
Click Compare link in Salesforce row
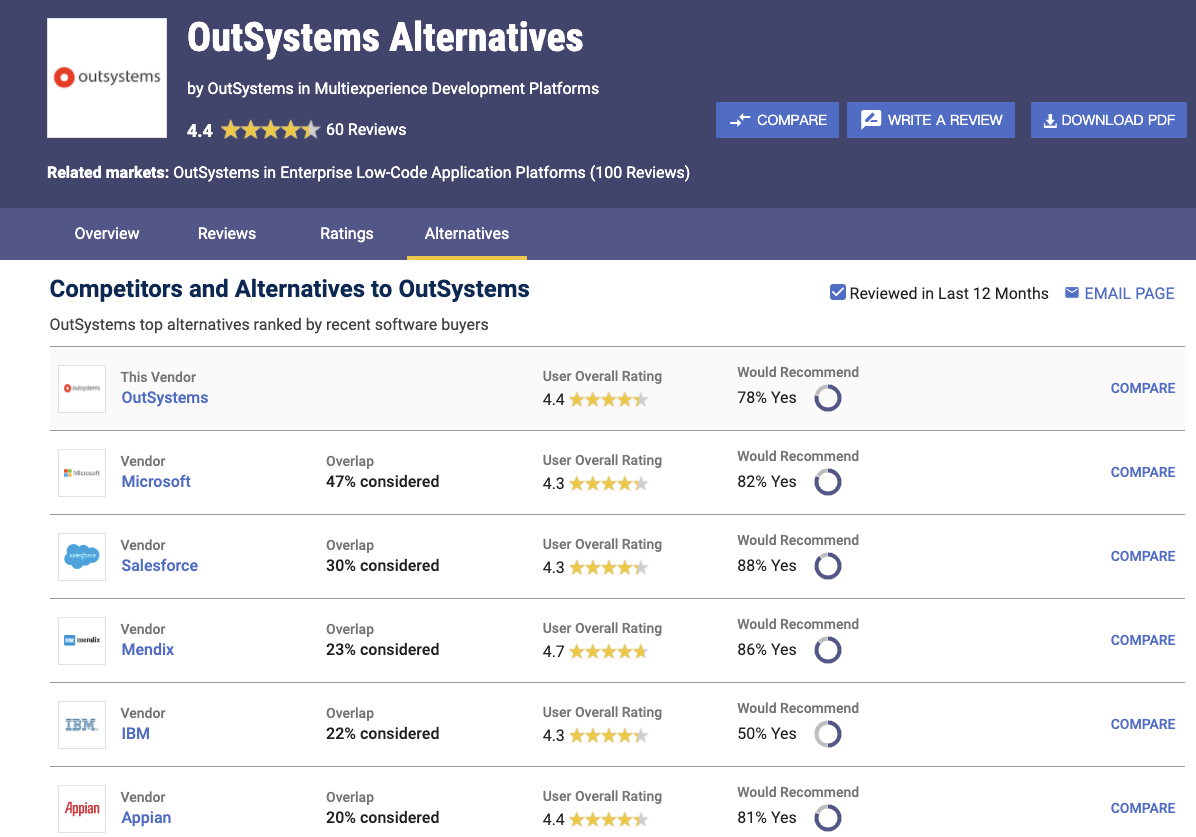click(x=1143, y=556)
